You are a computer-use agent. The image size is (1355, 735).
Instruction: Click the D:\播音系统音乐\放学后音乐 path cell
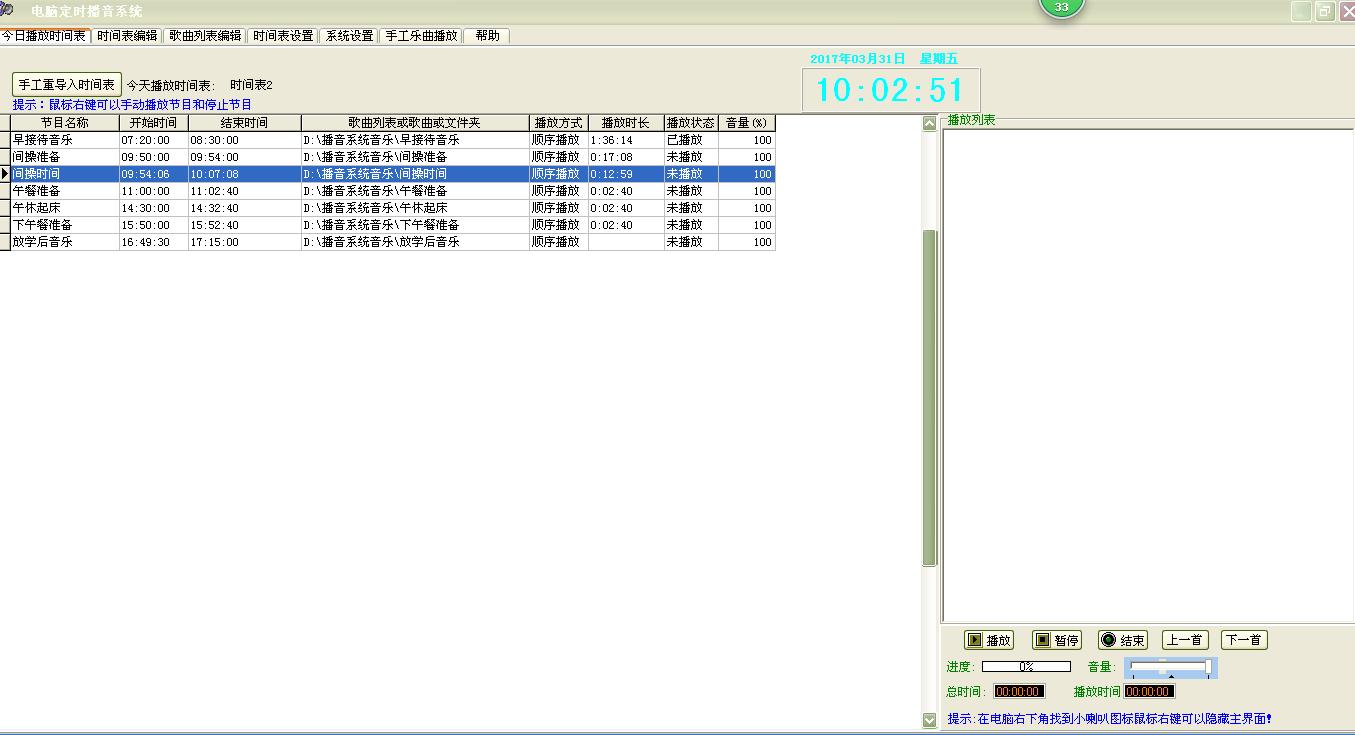[415, 242]
